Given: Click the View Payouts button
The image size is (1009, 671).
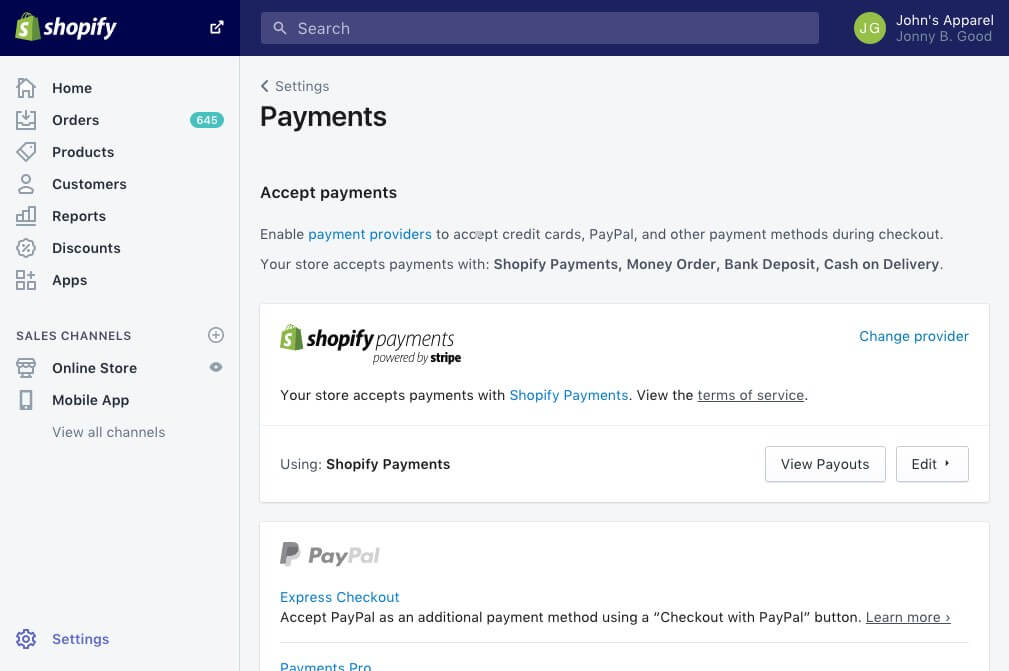Looking at the screenshot, I should click(825, 464).
